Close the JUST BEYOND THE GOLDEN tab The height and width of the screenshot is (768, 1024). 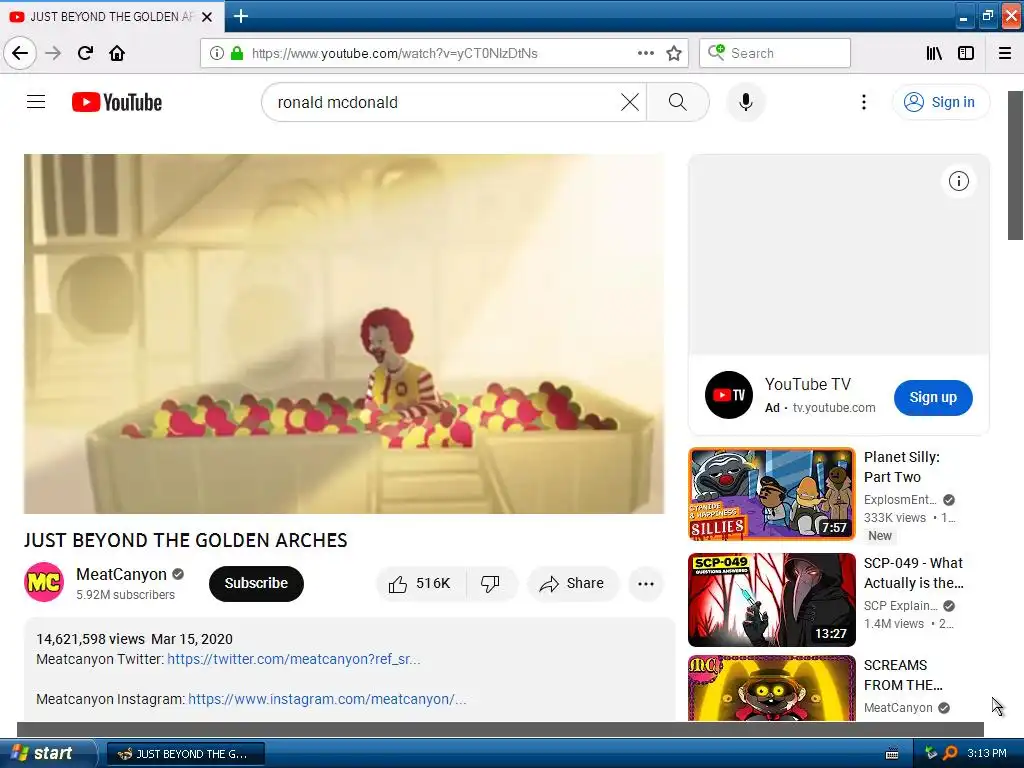pos(207,16)
